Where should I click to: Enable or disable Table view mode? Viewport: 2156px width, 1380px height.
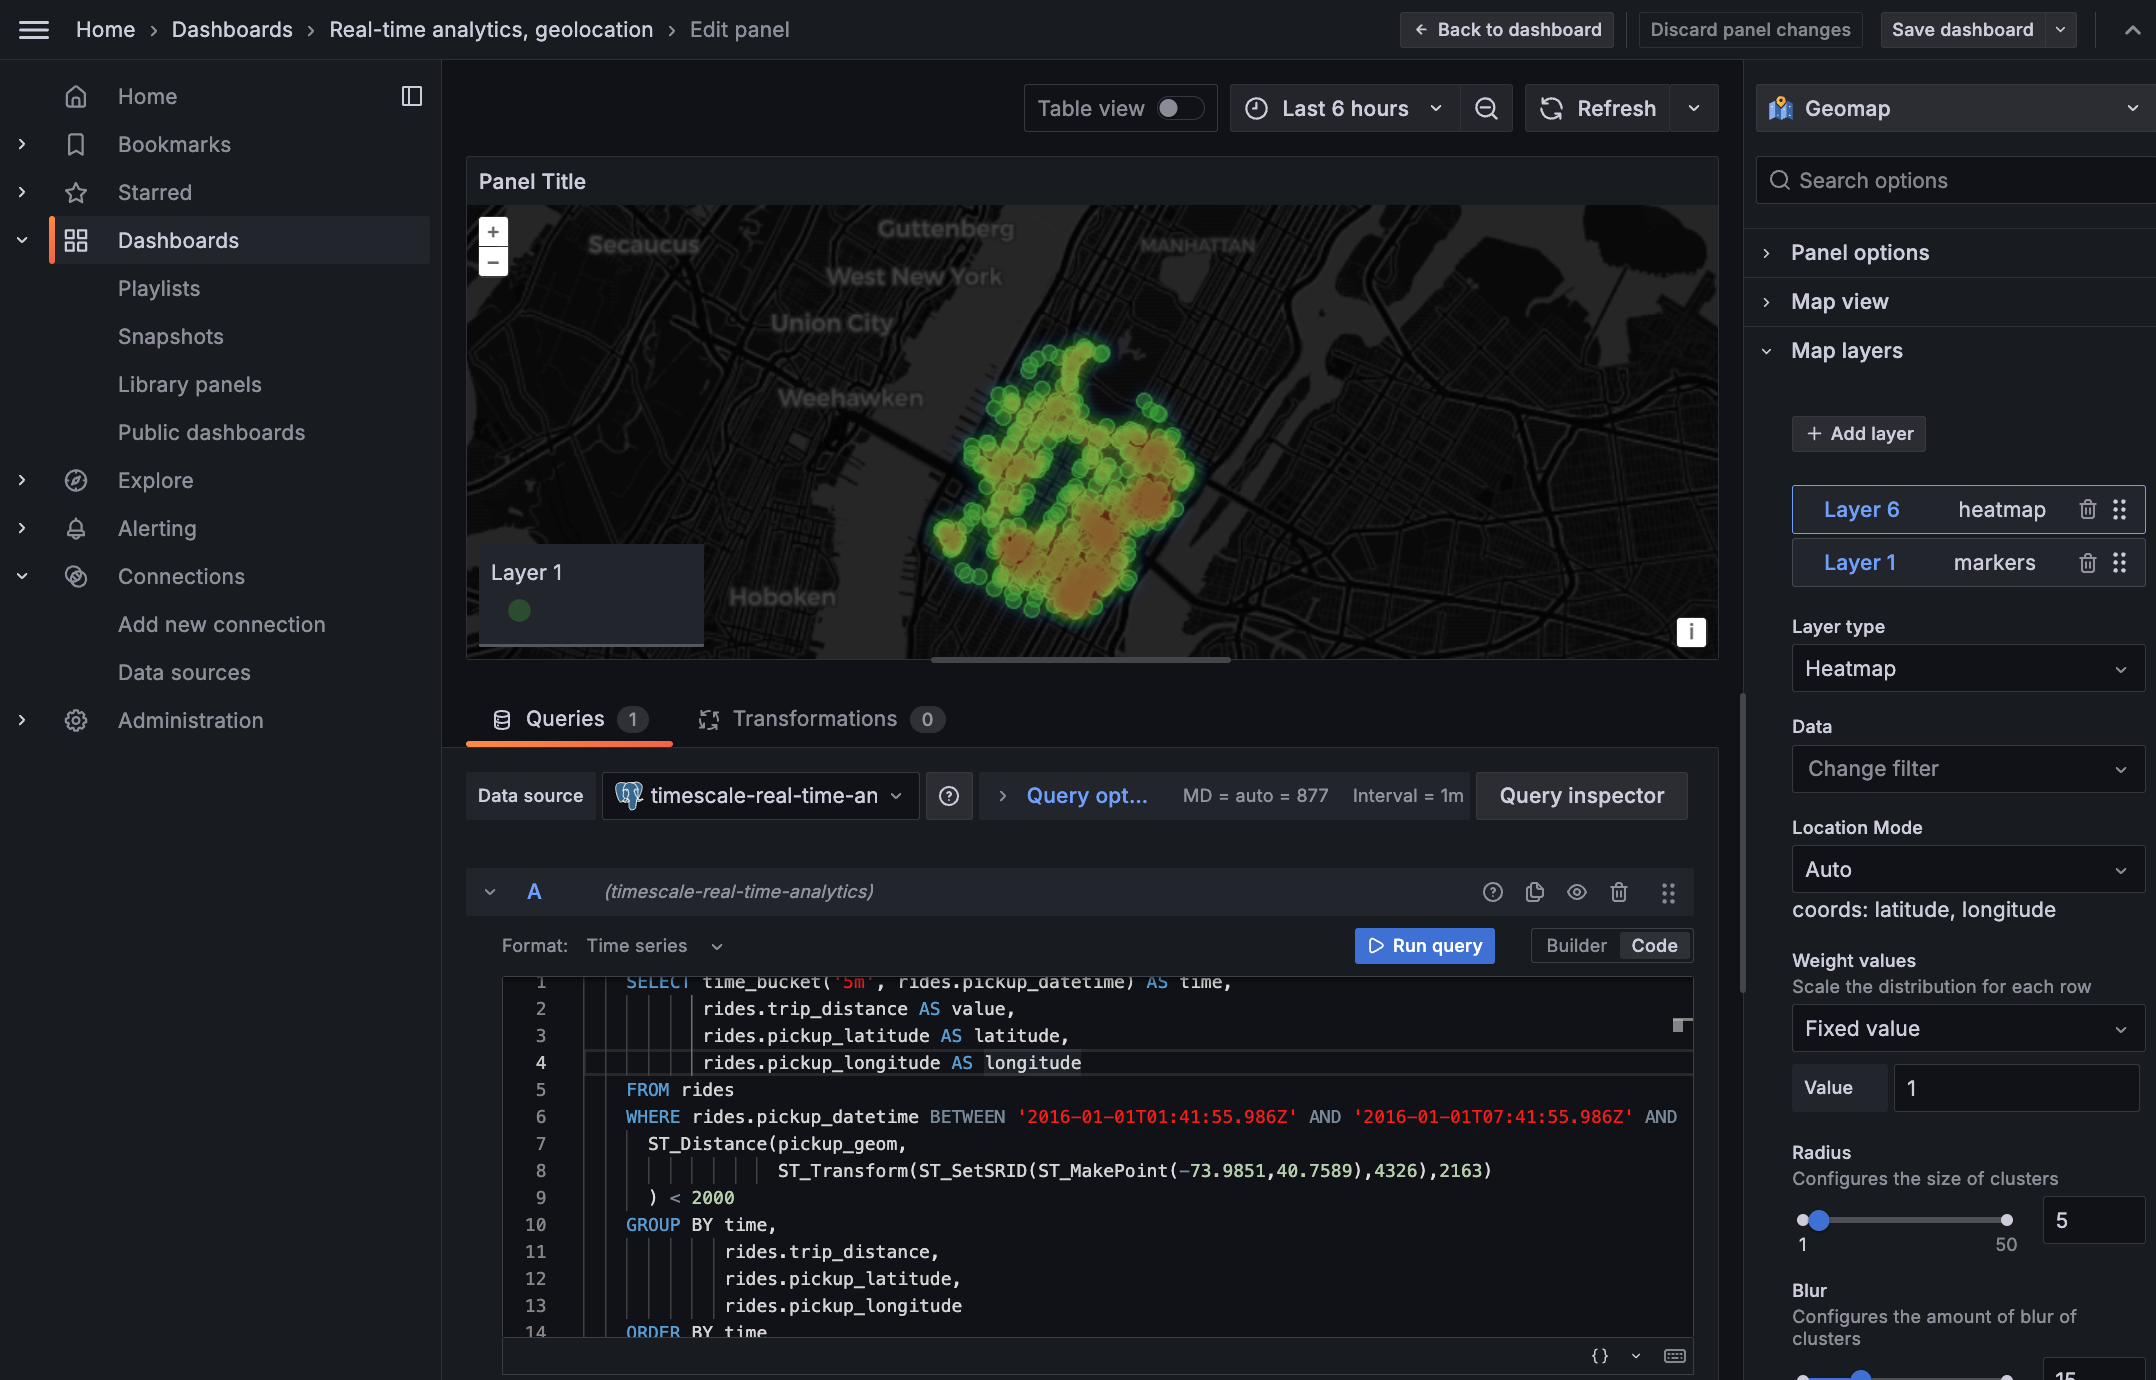[1175, 107]
